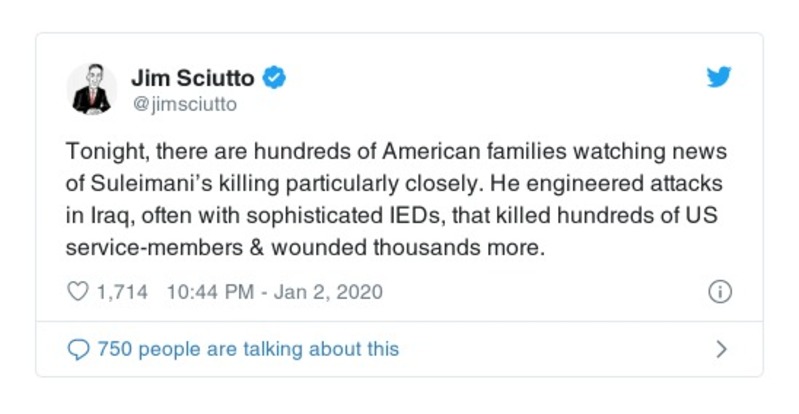Open the Jim Sciutto display name link
This screenshot has height=414, width=799.
(194, 77)
